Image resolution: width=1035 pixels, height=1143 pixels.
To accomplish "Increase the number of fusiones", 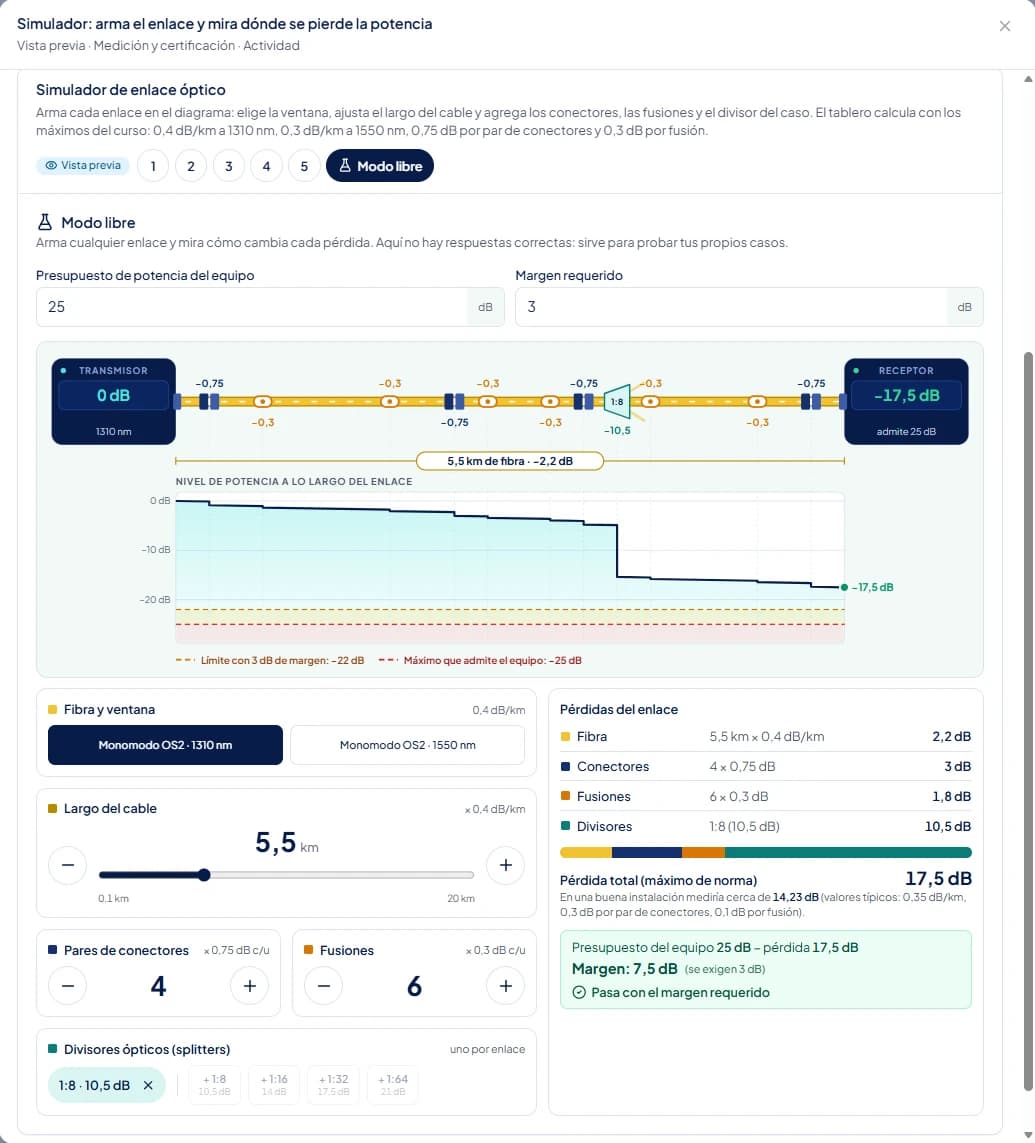I will coord(506,986).
